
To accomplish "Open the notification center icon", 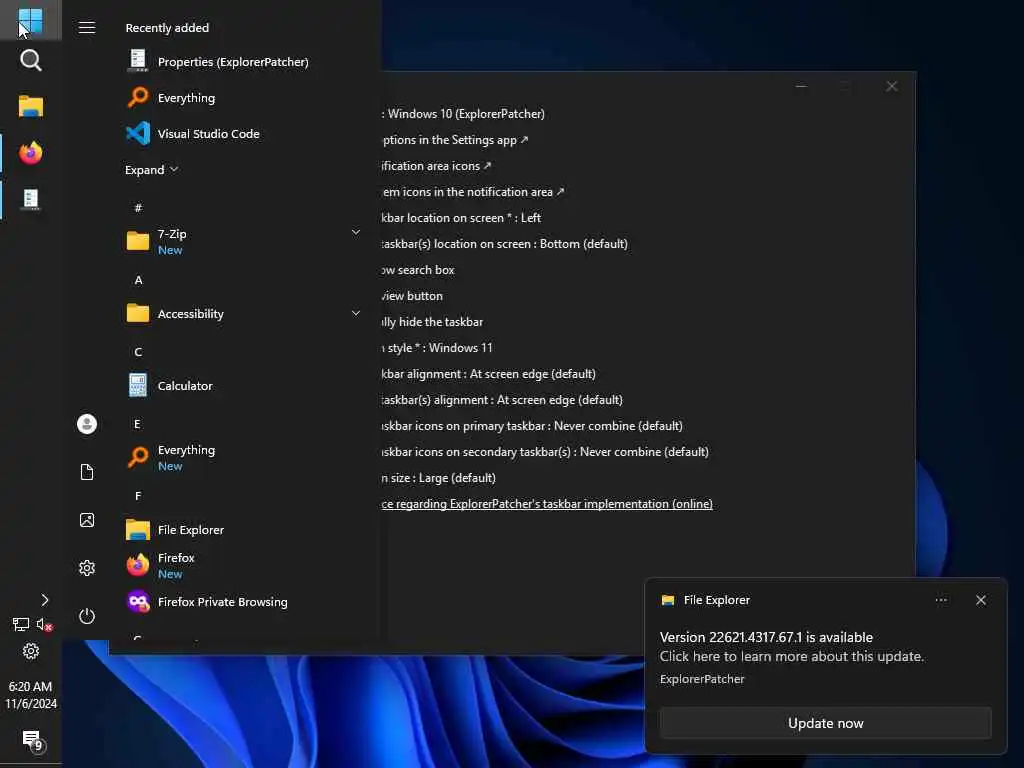I will tap(32, 741).
